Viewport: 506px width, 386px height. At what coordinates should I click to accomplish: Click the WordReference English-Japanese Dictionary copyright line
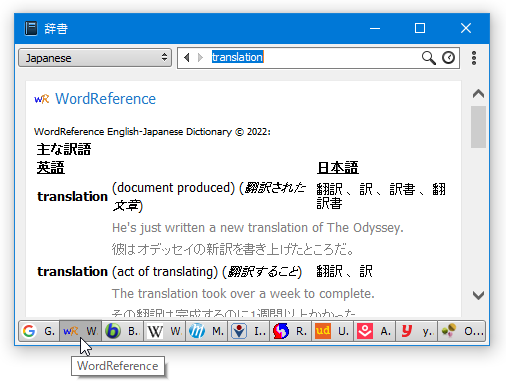point(152,132)
